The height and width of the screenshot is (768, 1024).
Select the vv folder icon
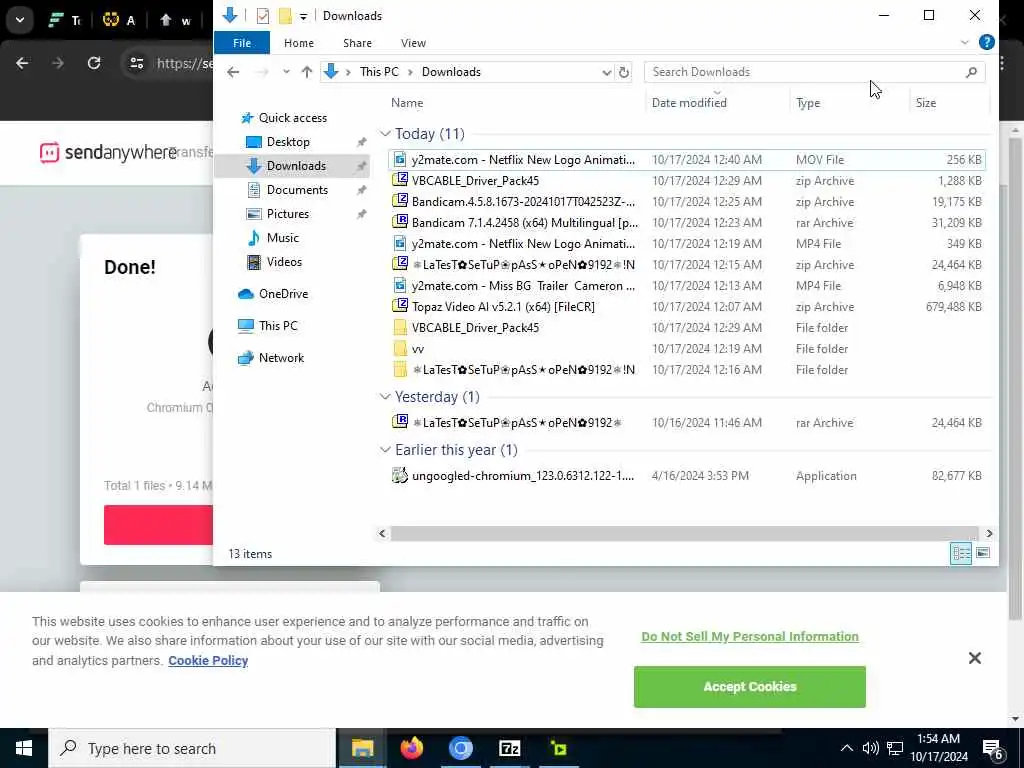400,349
